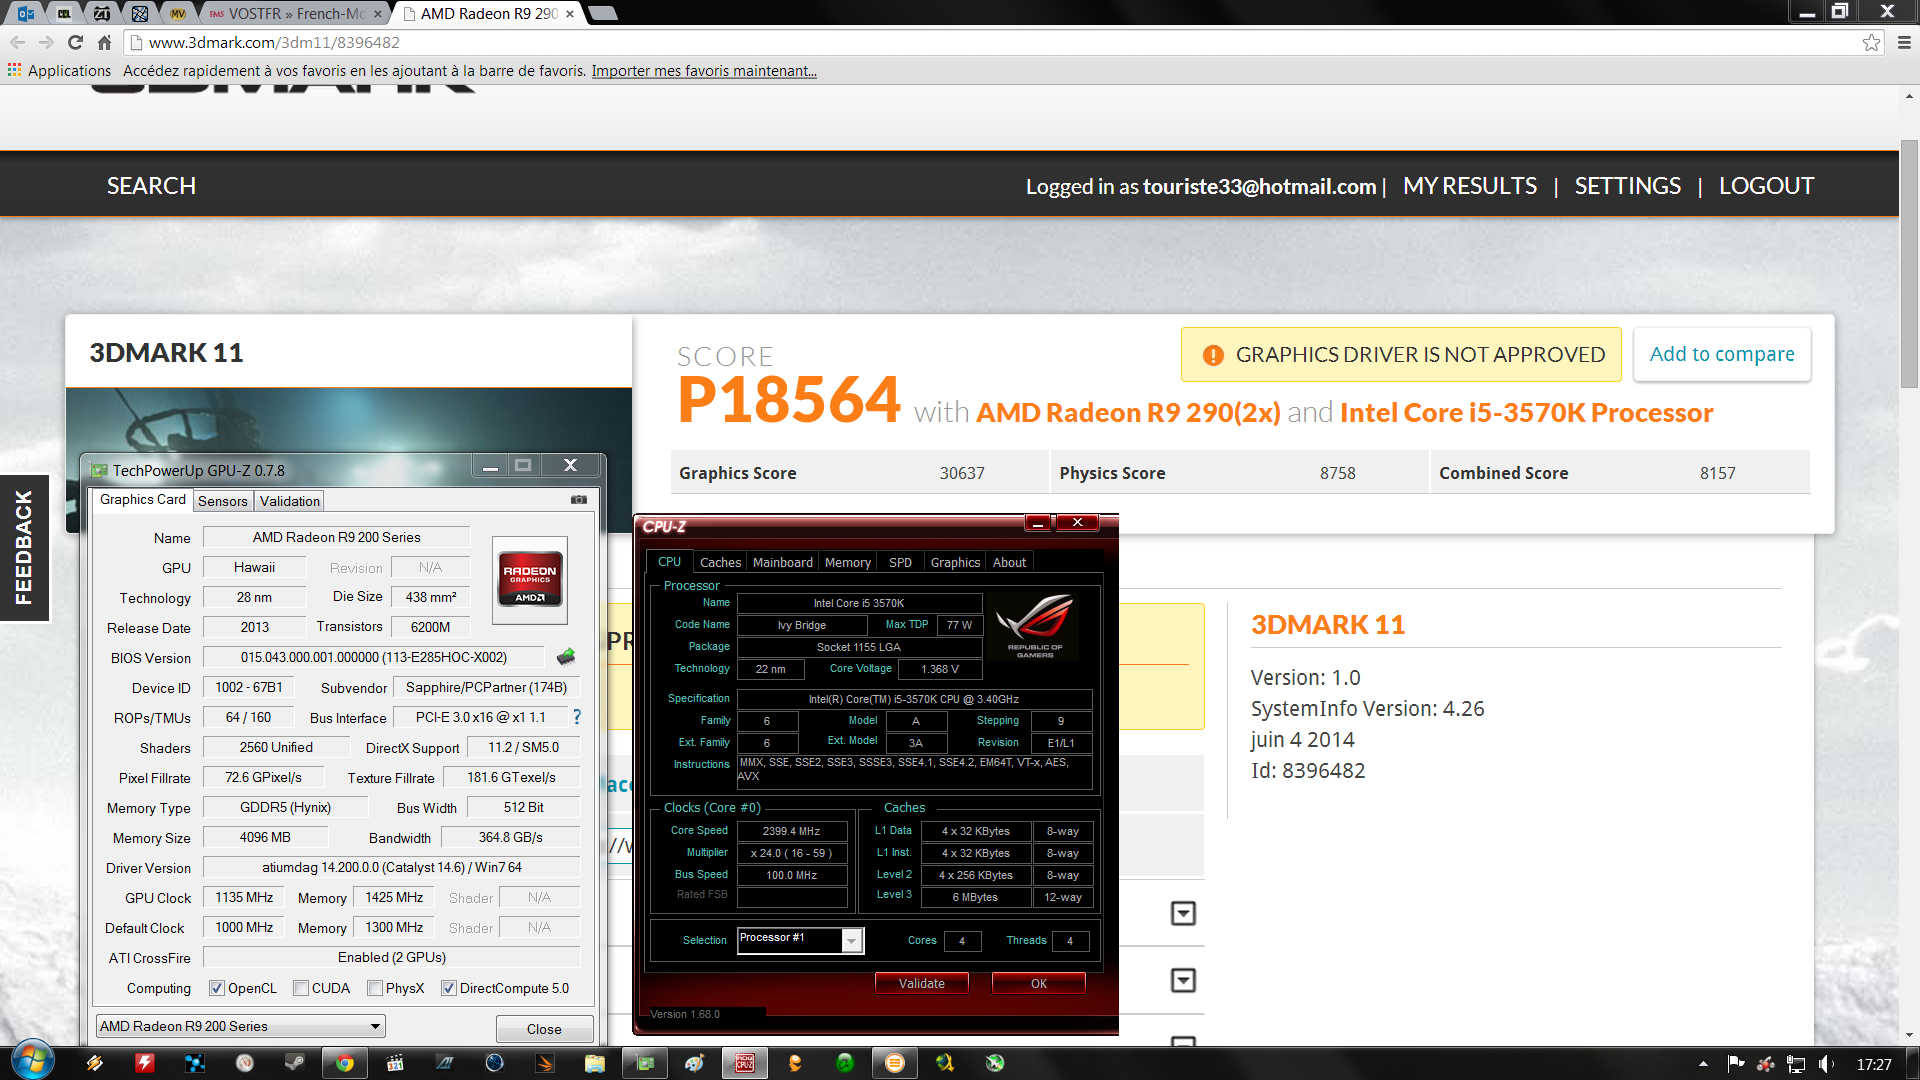Image resolution: width=1920 pixels, height=1080 pixels.
Task: Click the GPU-Z Close button
Action: tap(544, 1029)
